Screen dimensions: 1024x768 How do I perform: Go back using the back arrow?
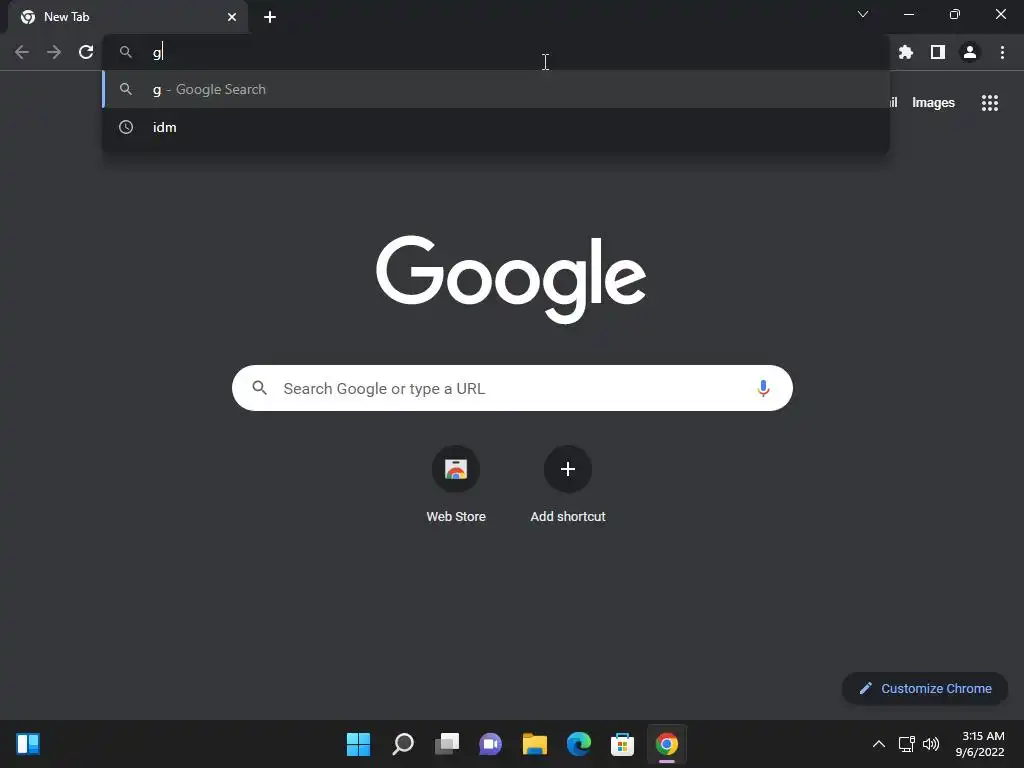click(x=22, y=52)
